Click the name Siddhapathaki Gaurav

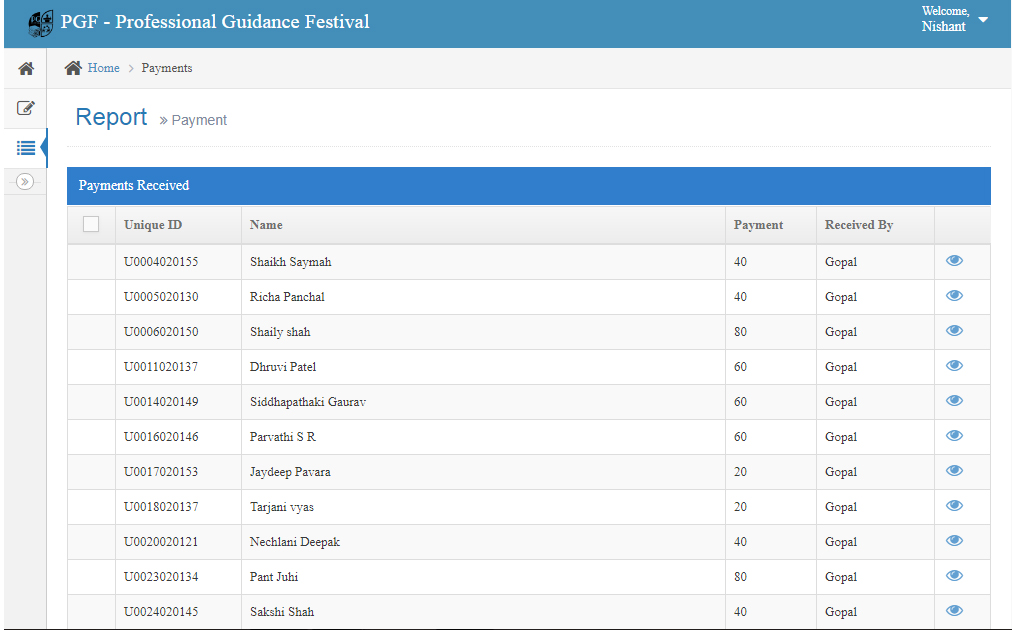[308, 401]
